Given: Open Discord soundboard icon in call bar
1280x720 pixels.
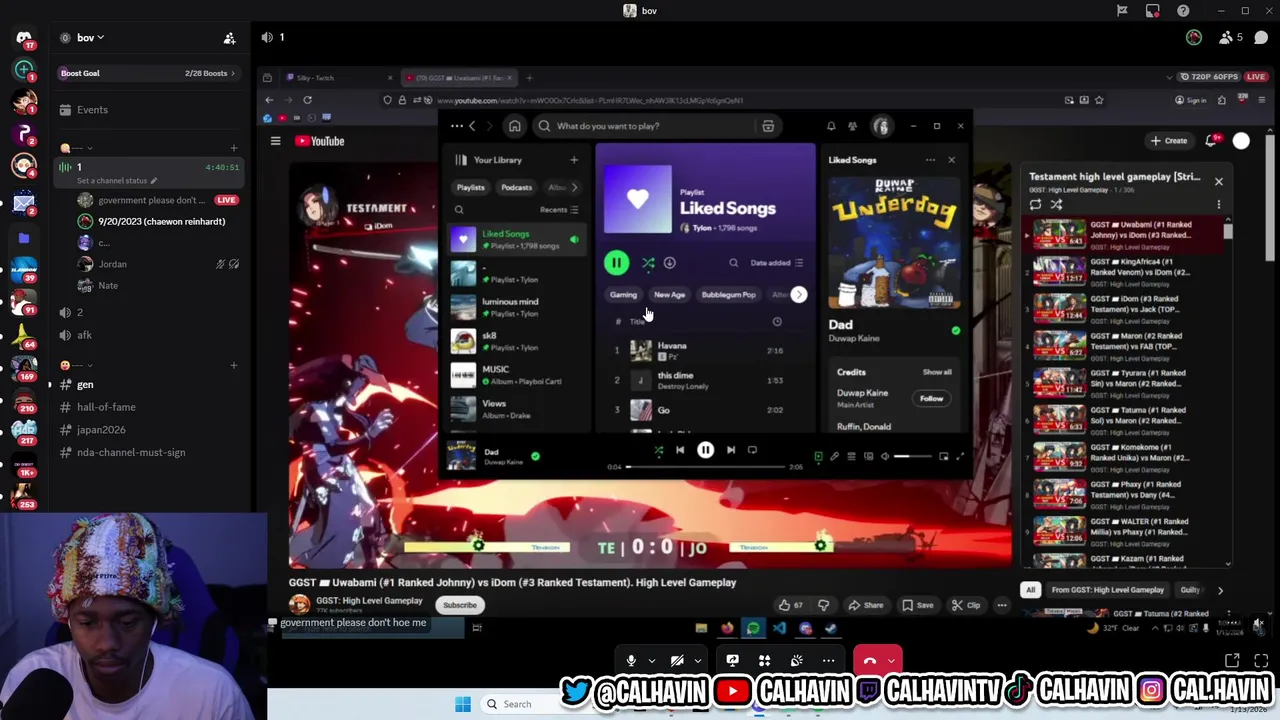Looking at the screenshot, I should (x=796, y=661).
